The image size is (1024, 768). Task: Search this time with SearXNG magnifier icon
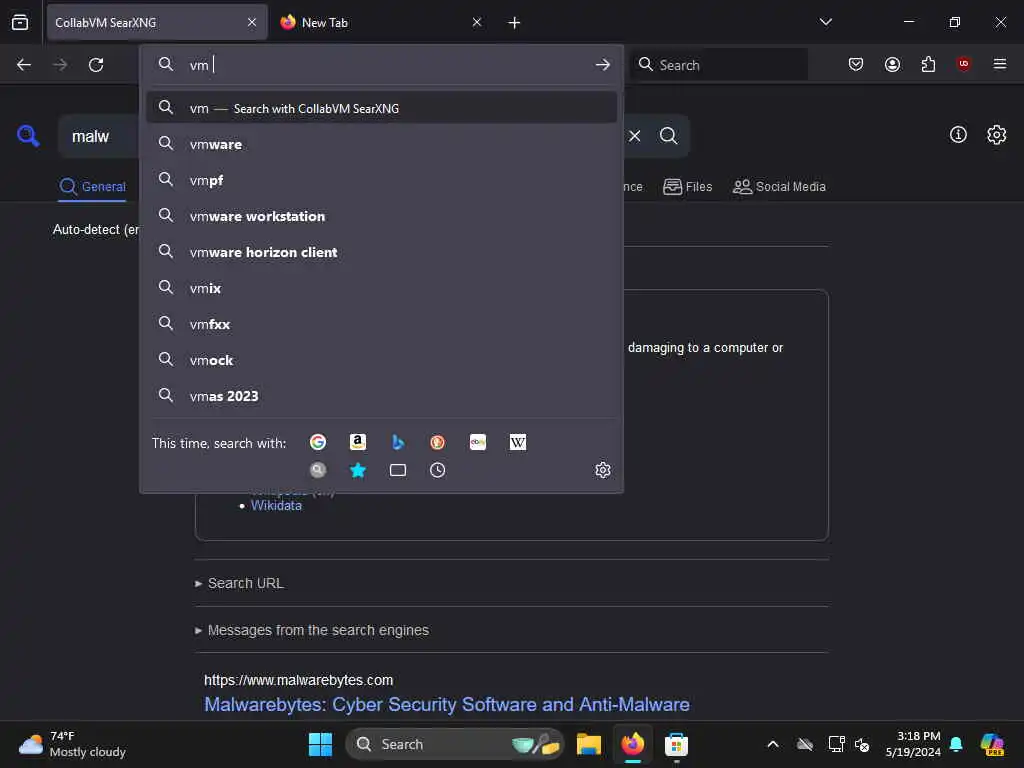click(x=318, y=470)
